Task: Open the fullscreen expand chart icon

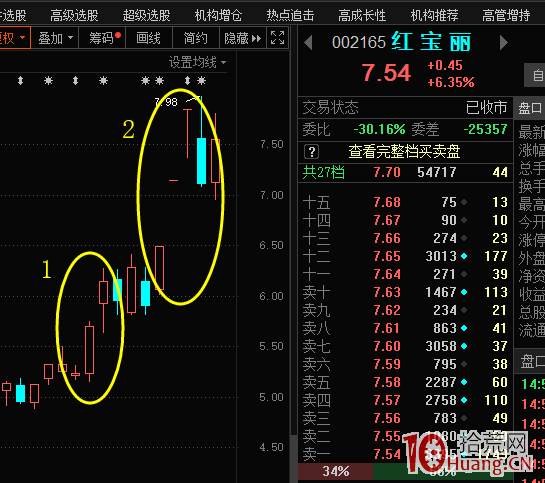Action: click(x=277, y=38)
